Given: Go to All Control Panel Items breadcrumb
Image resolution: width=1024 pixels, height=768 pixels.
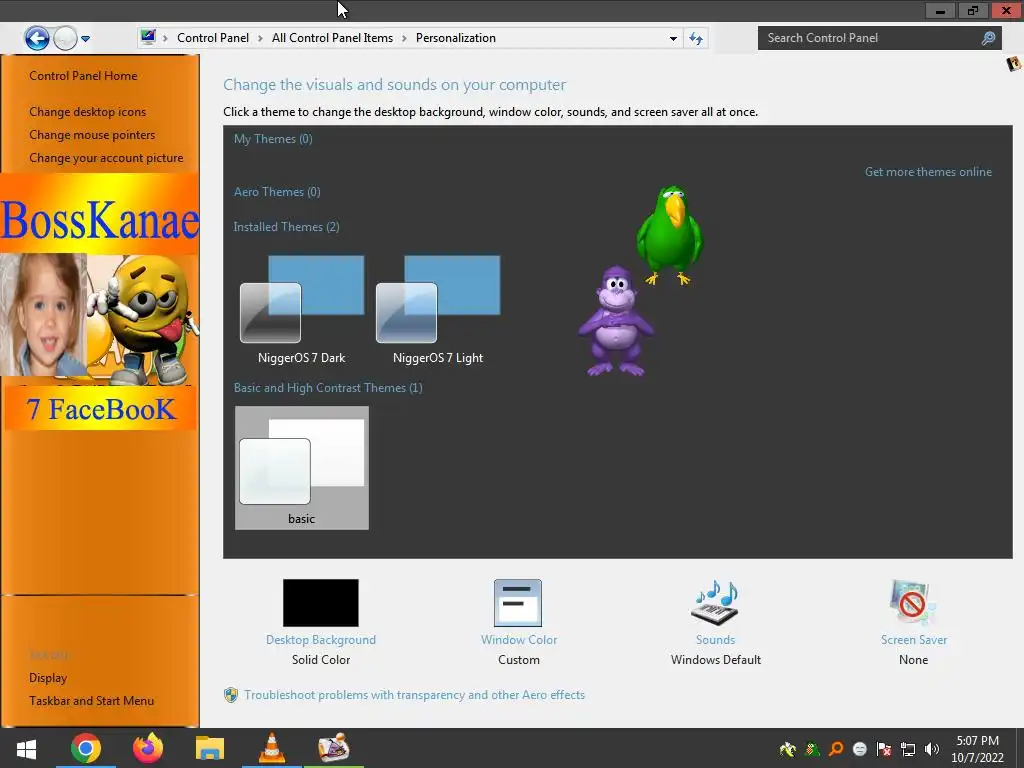Looking at the screenshot, I should [332, 38].
